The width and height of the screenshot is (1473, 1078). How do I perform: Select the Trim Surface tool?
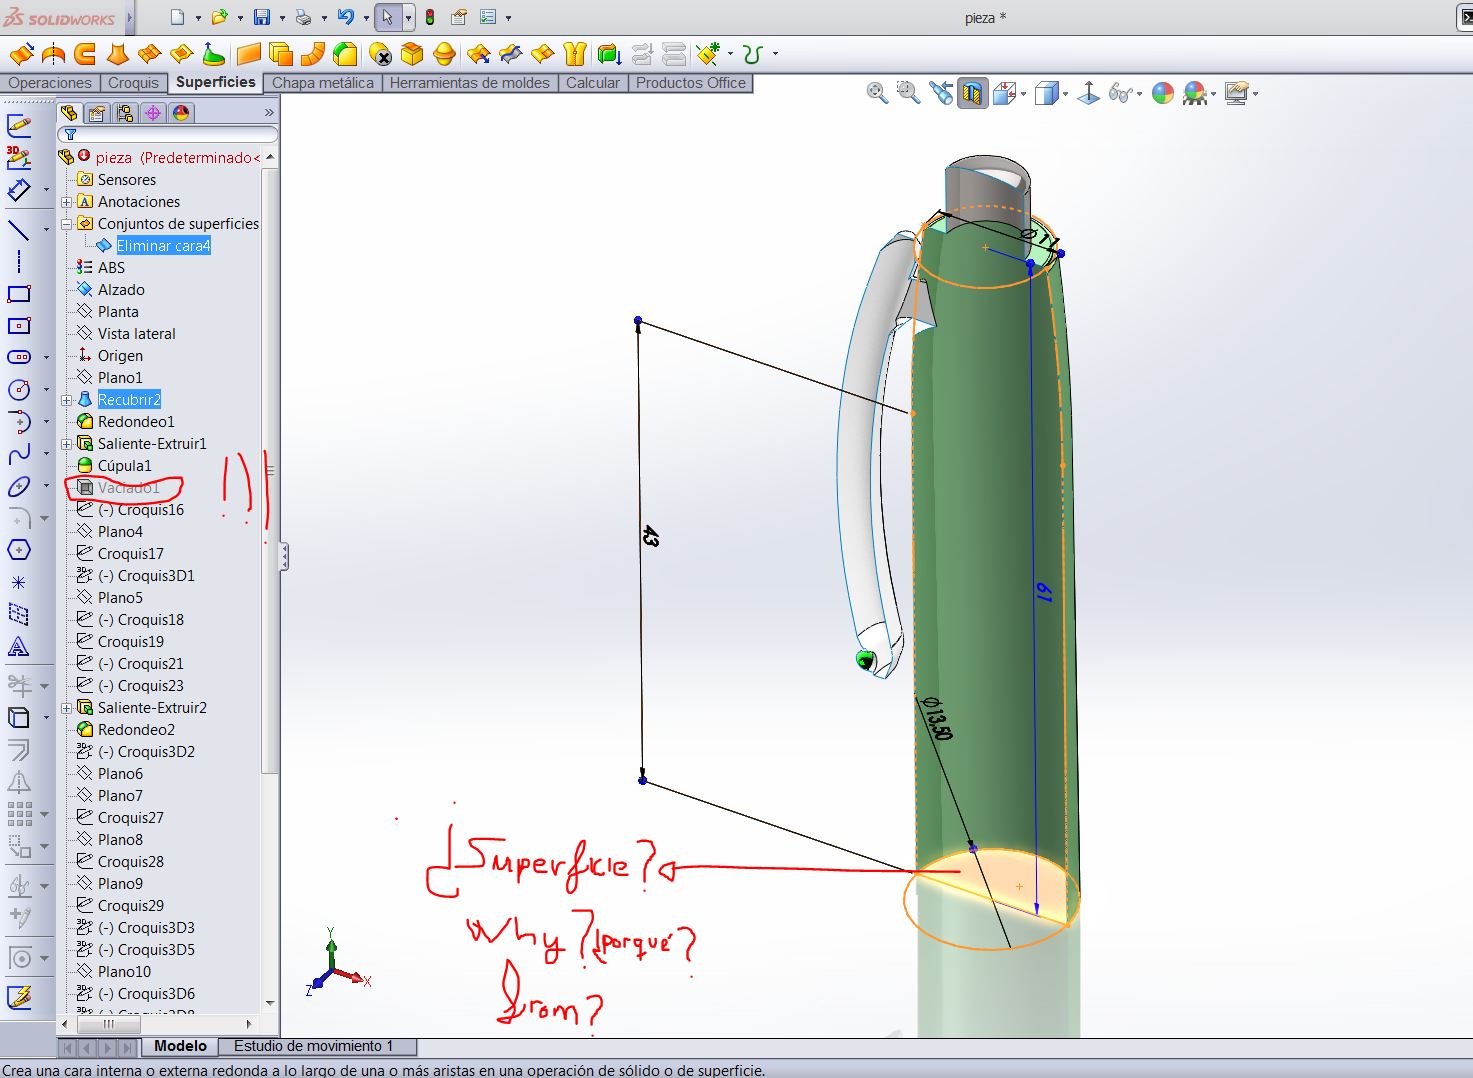tap(511, 53)
